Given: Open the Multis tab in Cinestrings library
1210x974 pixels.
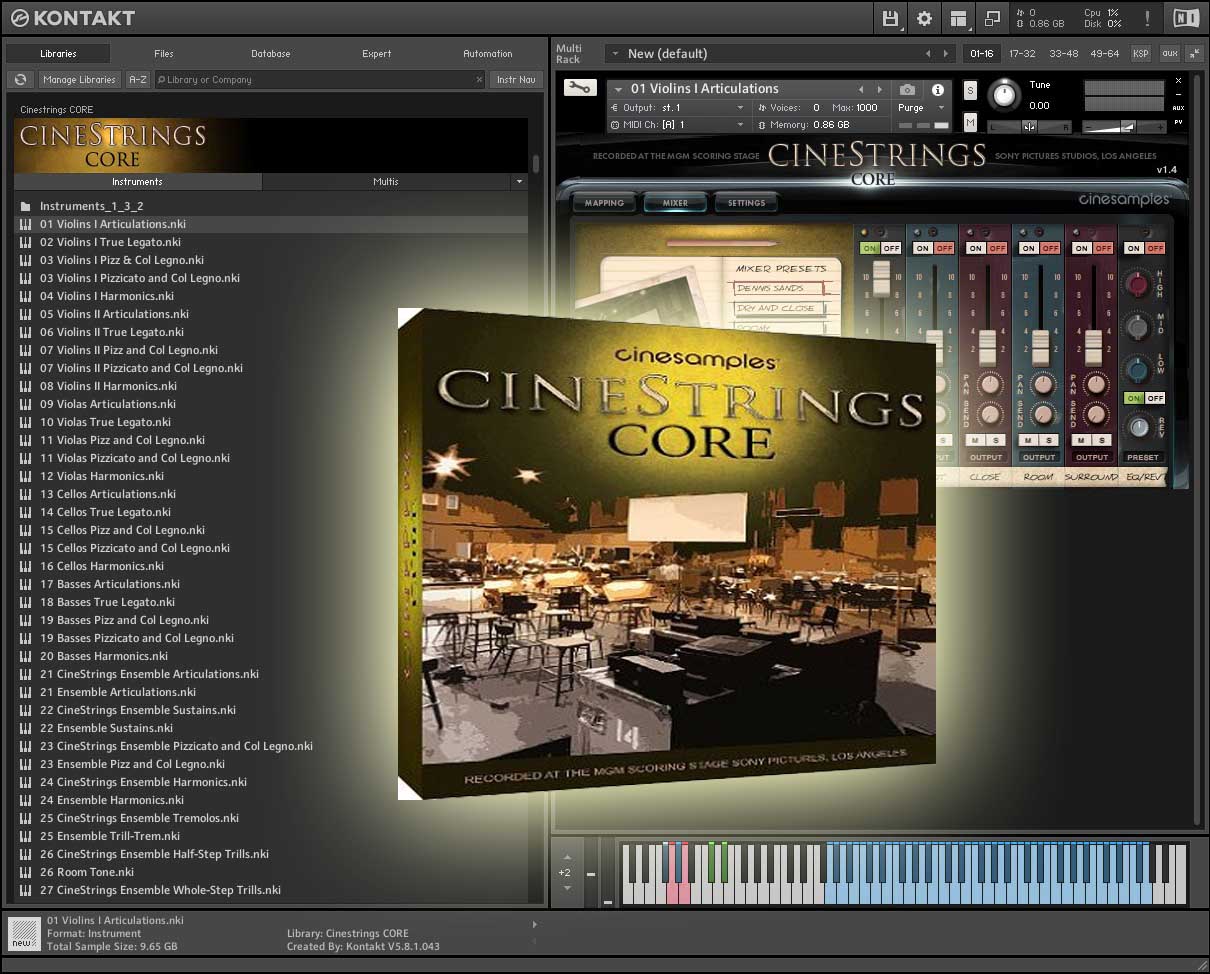Looking at the screenshot, I should [x=386, y=182].
